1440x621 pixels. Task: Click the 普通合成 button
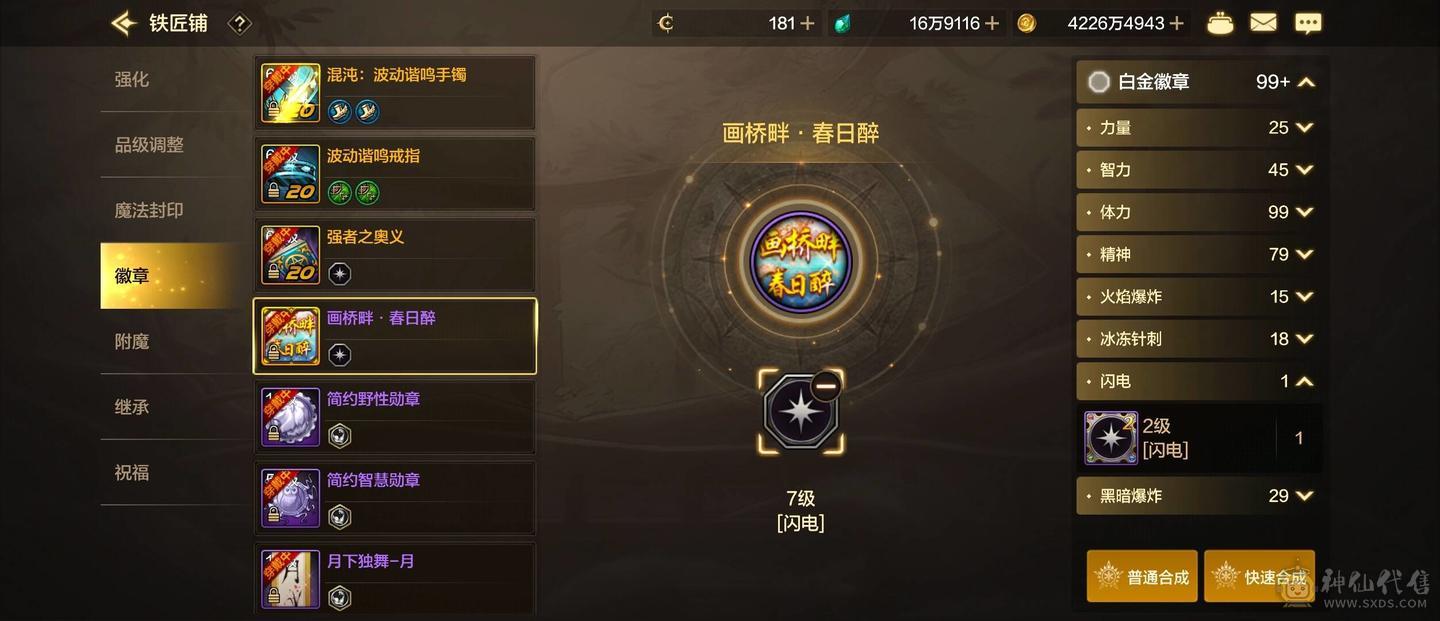point(1142,576)
